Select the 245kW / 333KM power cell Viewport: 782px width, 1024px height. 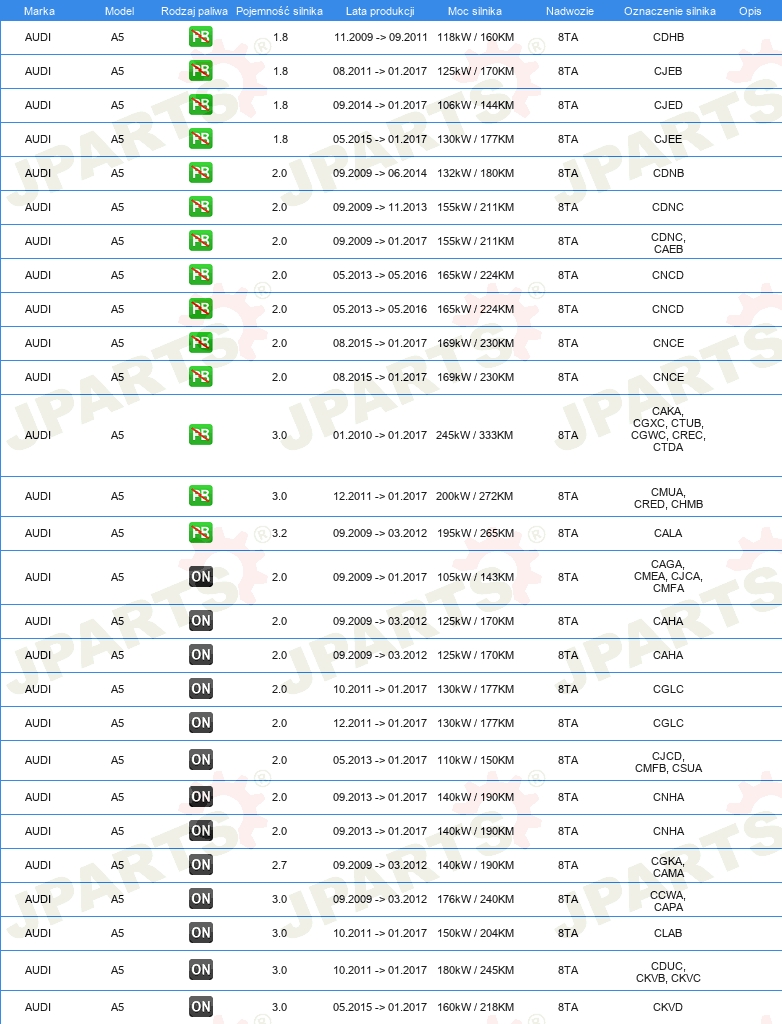click(475, 435)
